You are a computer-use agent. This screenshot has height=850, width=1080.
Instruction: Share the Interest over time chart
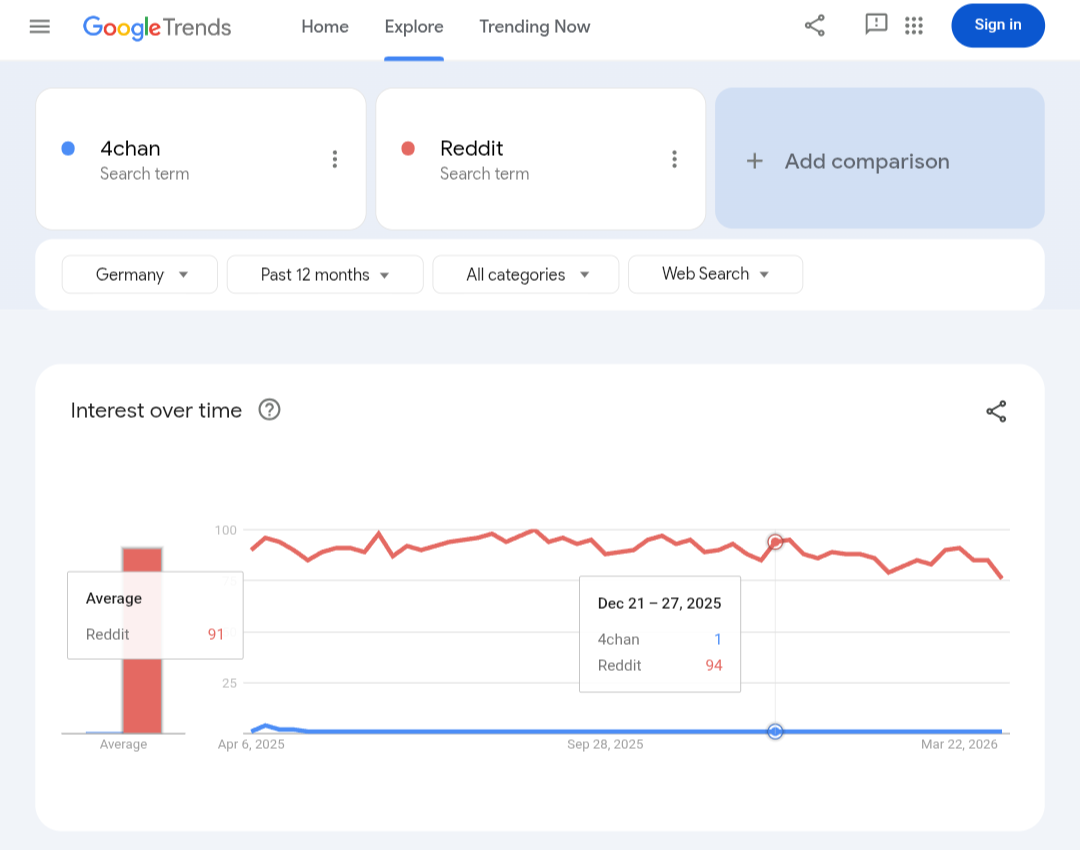click(996, 411)
